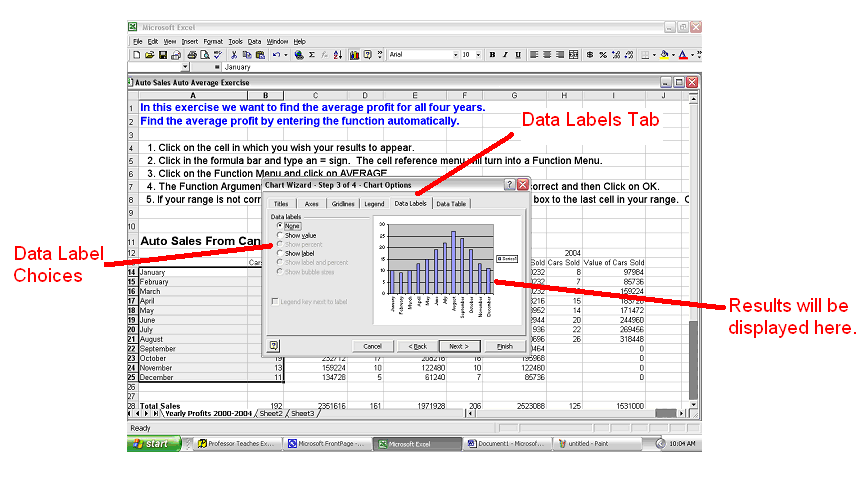Click the Save icon in the toolbar

click(162, 54)
